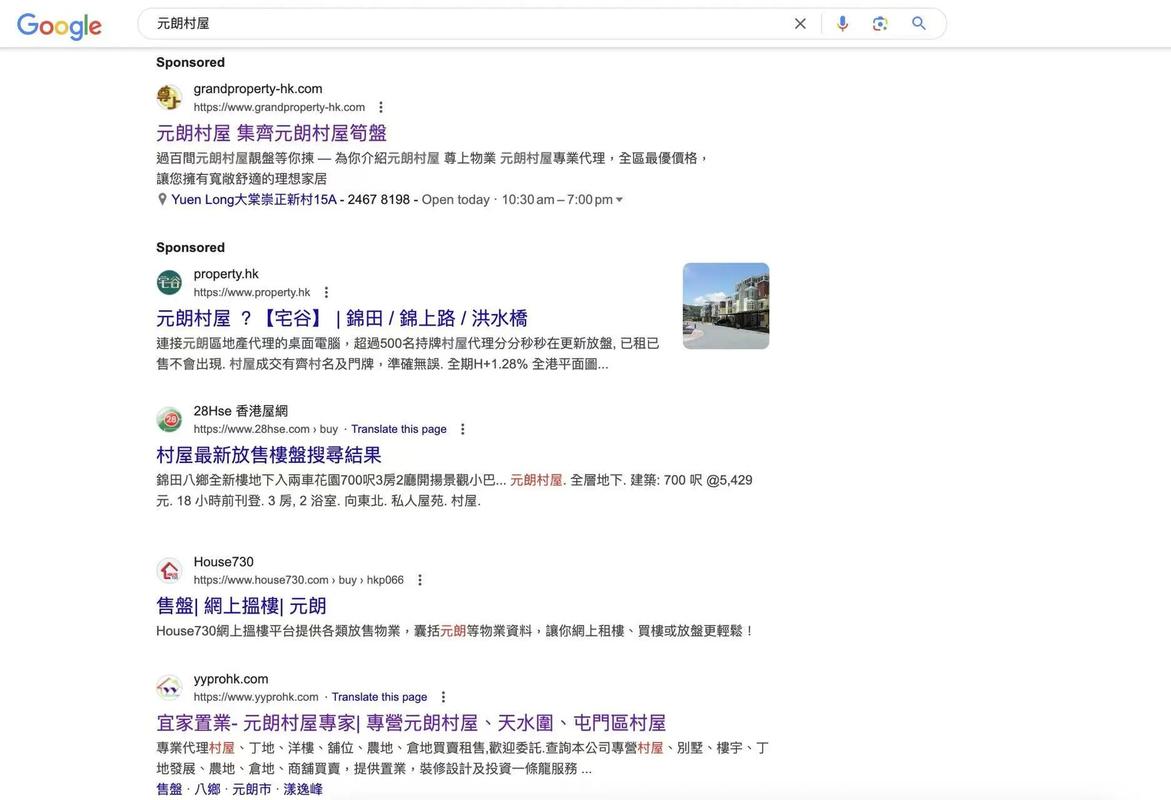This screenshot has height=800, width=1171.
Task: Start voice search with the microphone icon
Action: [x=842, y=24]
